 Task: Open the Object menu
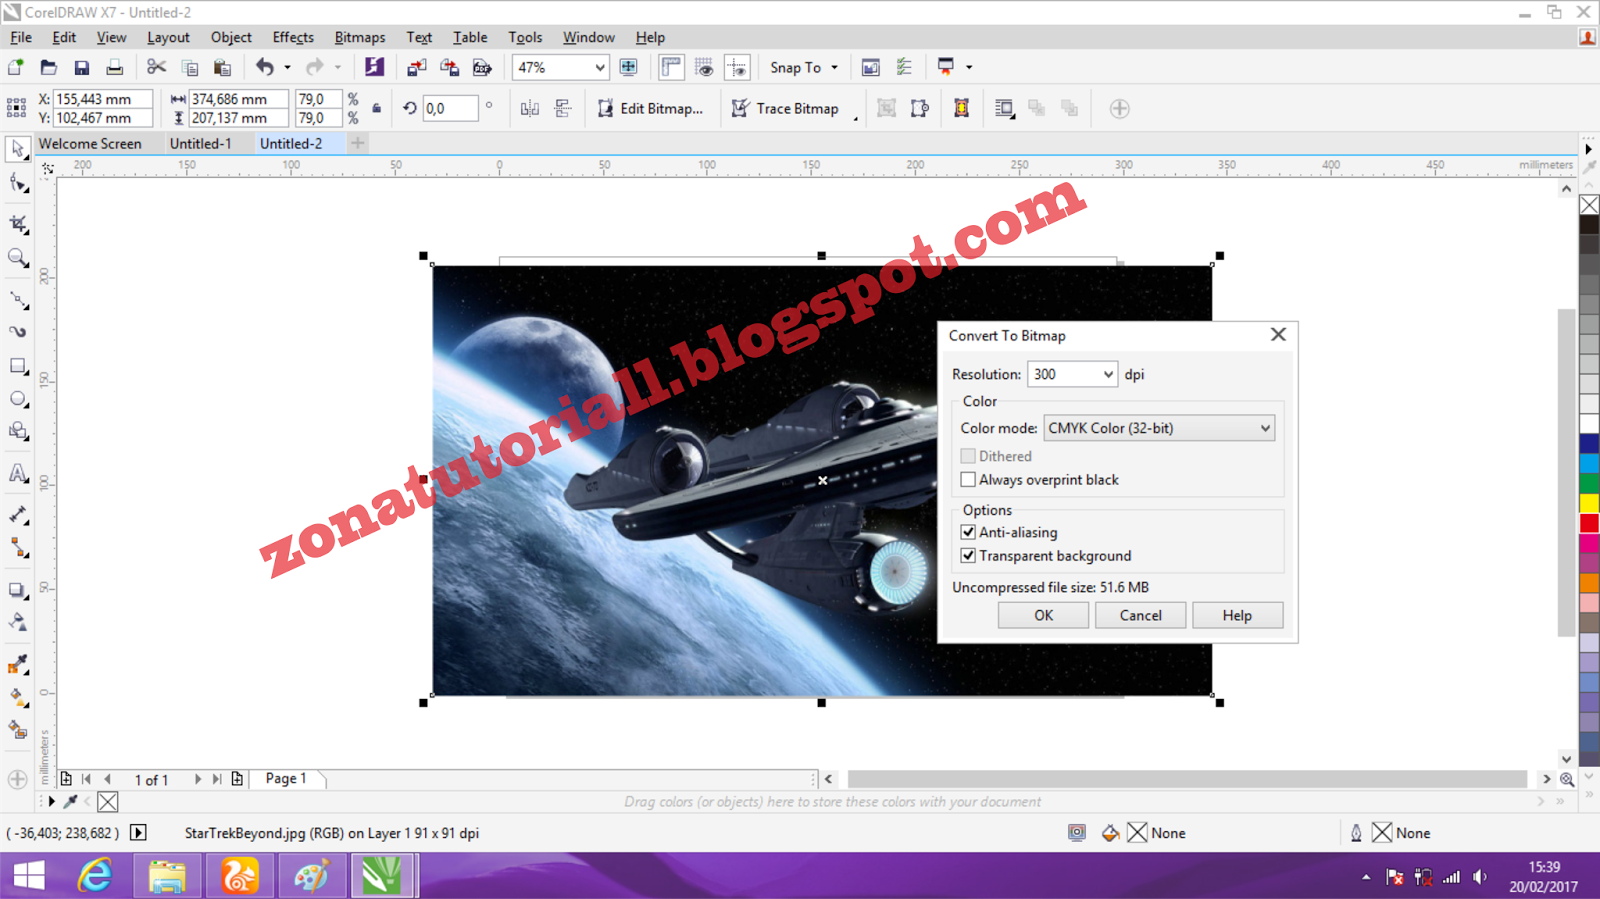point(231,37)
